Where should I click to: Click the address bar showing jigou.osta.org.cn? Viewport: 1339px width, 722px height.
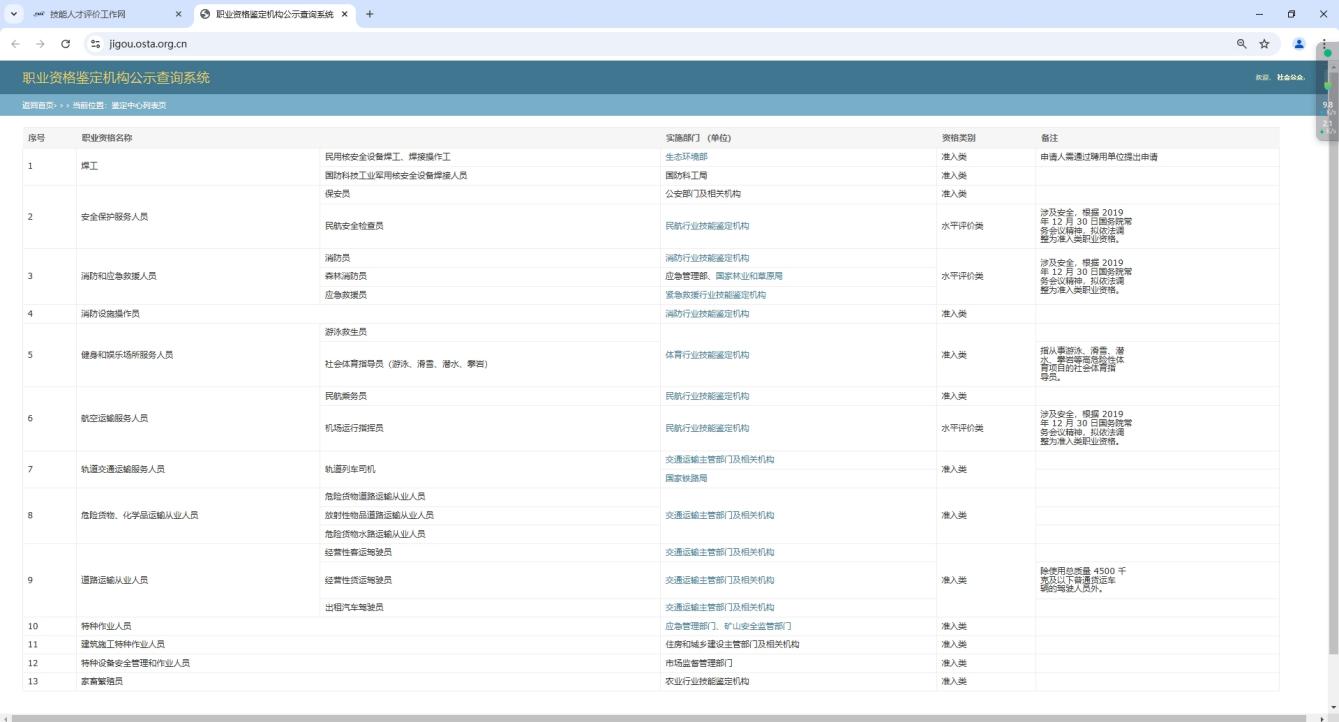600,44
